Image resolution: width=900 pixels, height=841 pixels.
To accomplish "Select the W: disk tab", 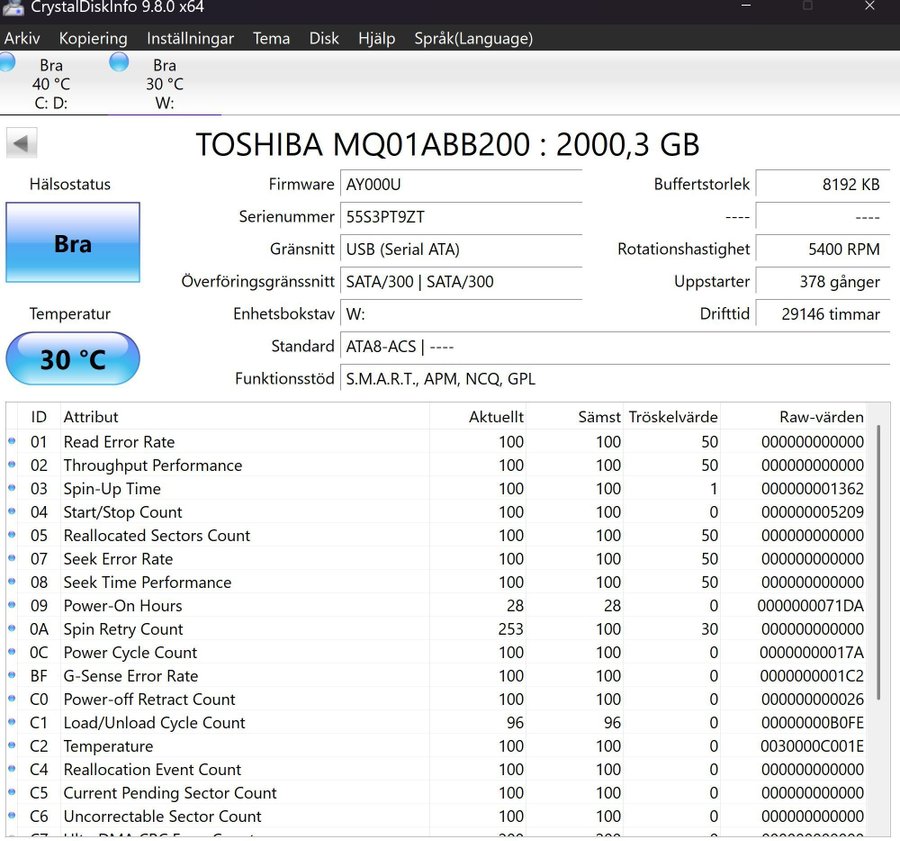I will click(165, 84).
